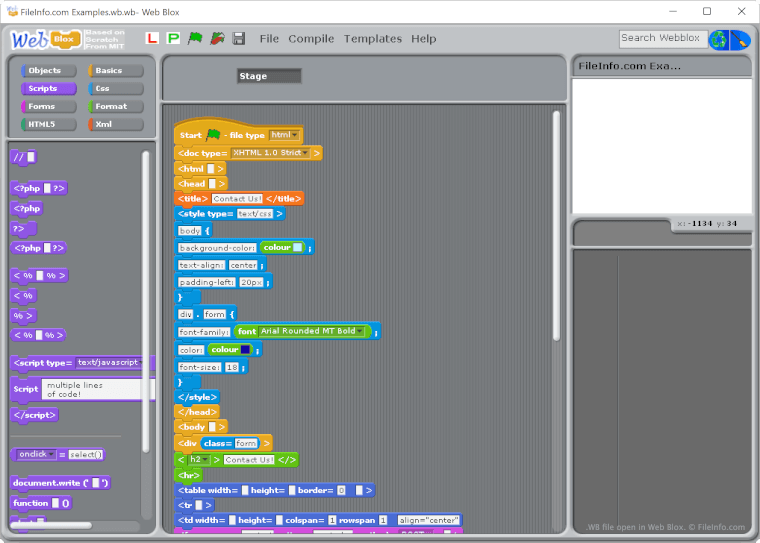The height and width of the screenshot is (543, 760).
Task: Open the h2 heading tag dropdown
Action: click(x=199, y=460)
